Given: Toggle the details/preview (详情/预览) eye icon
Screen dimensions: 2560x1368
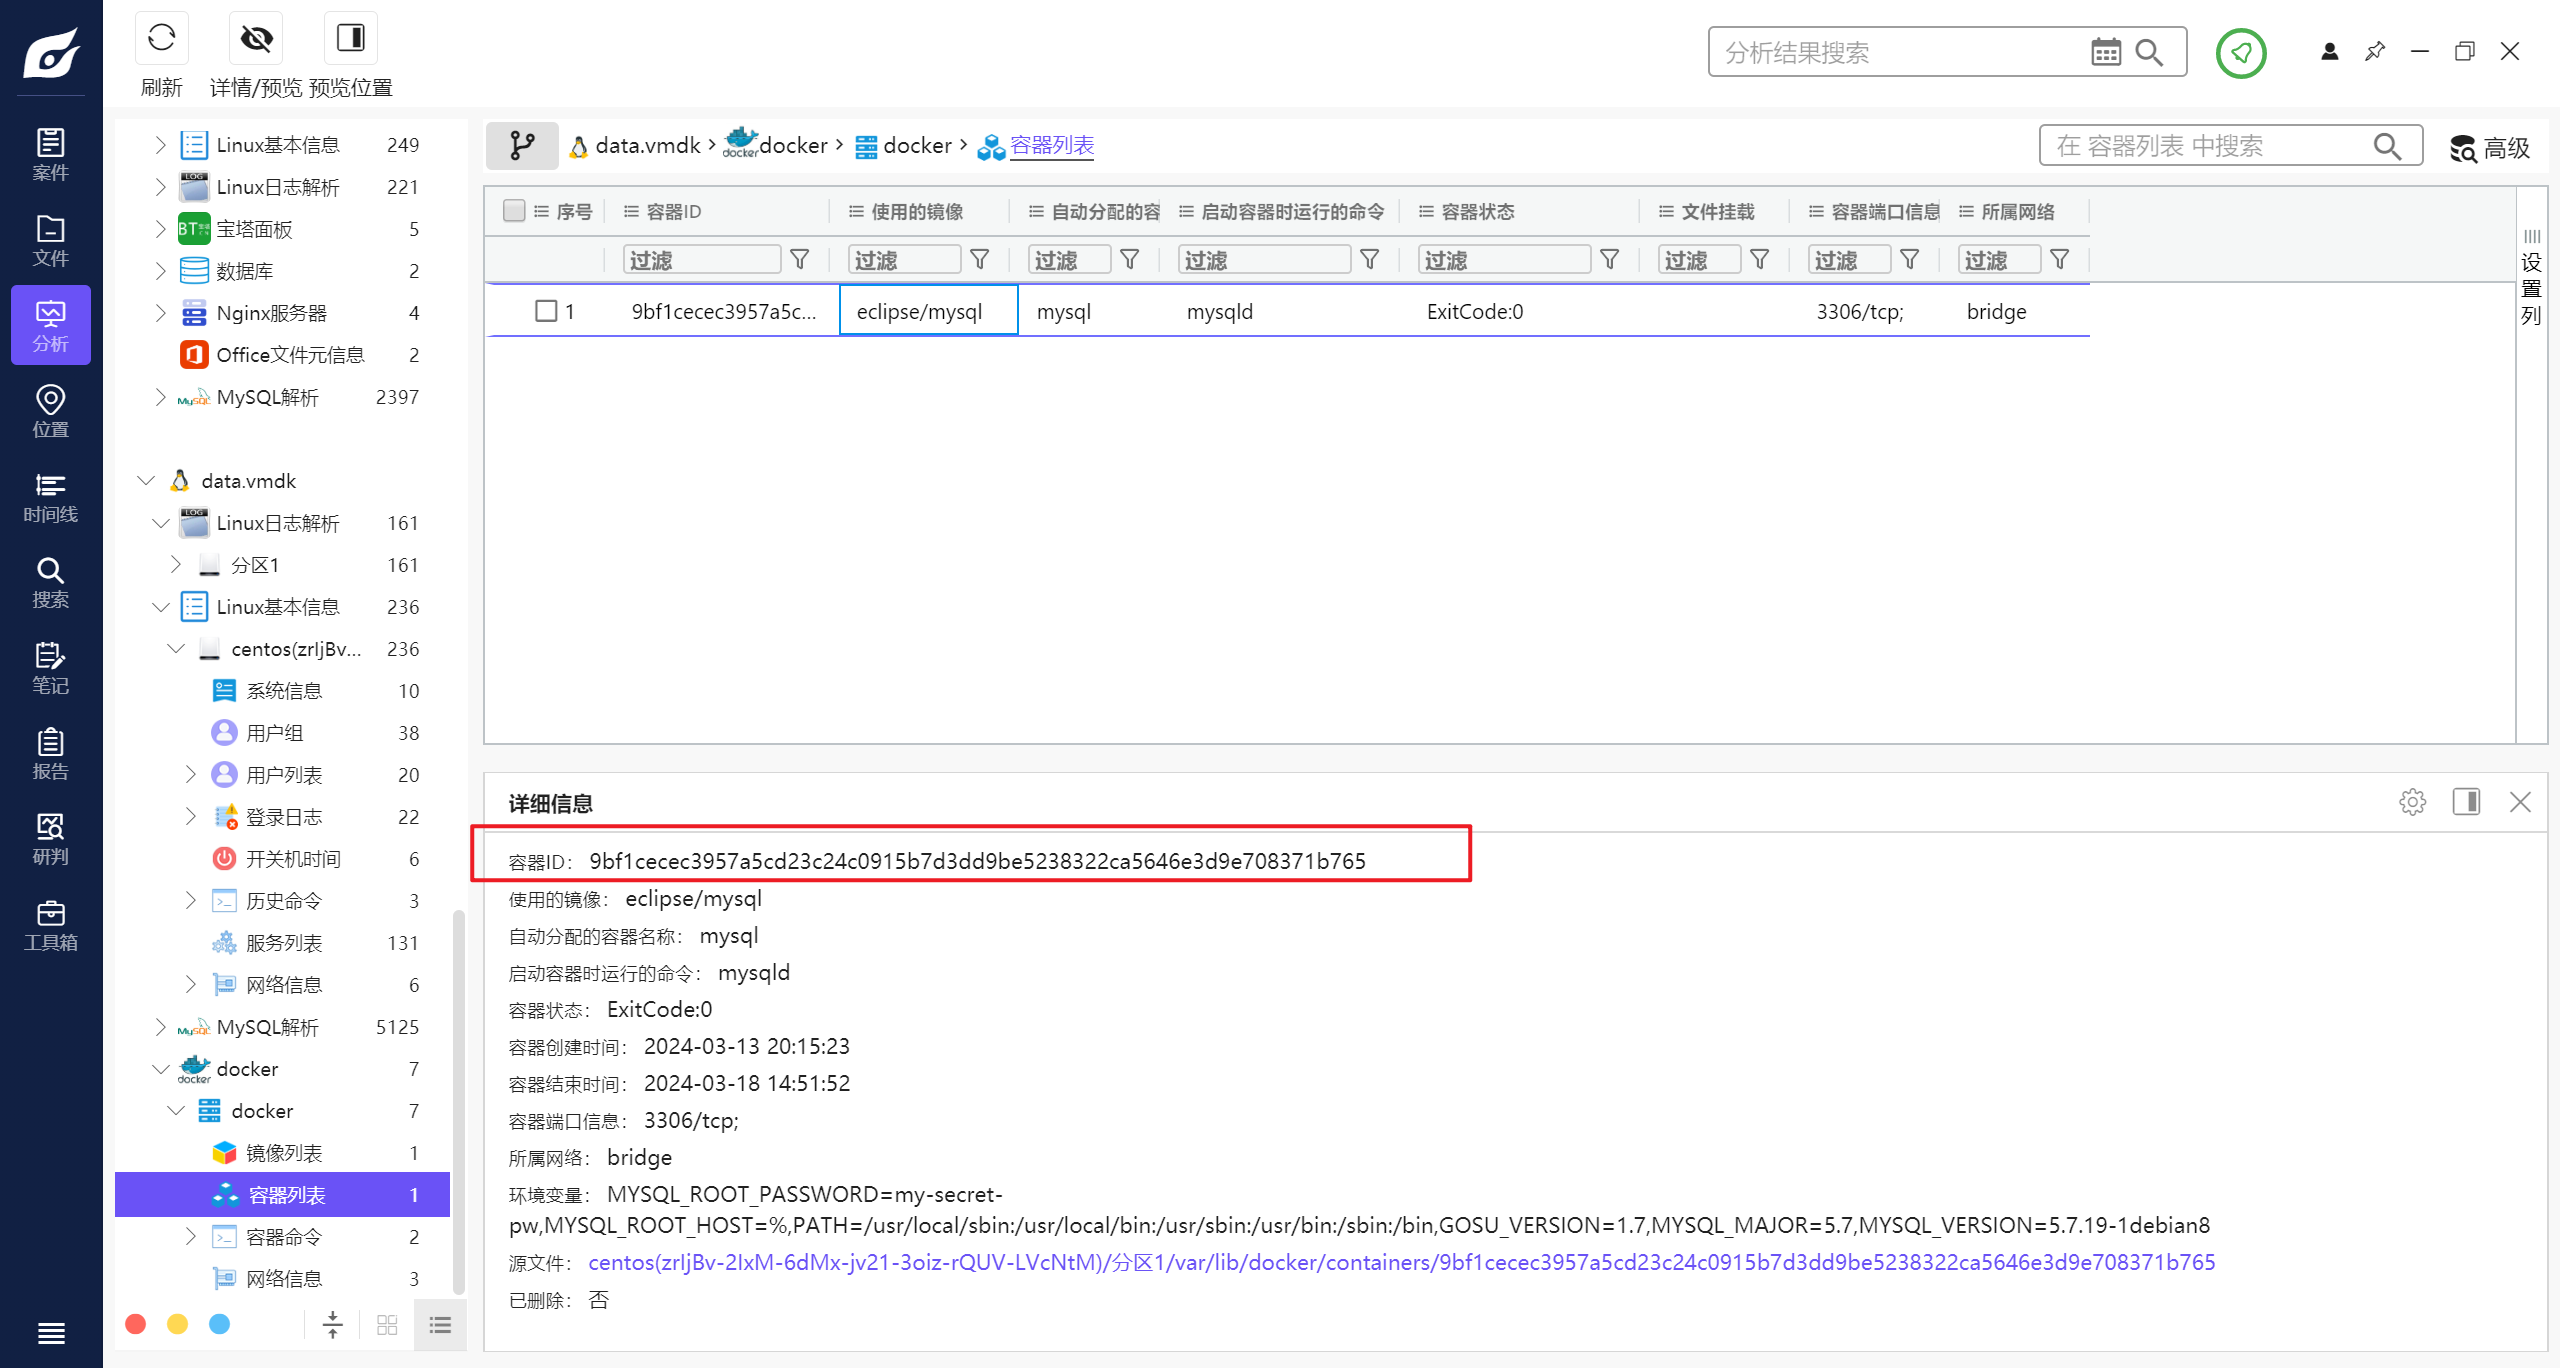Looking at the screenshot, I should click(x=256, y=39).
